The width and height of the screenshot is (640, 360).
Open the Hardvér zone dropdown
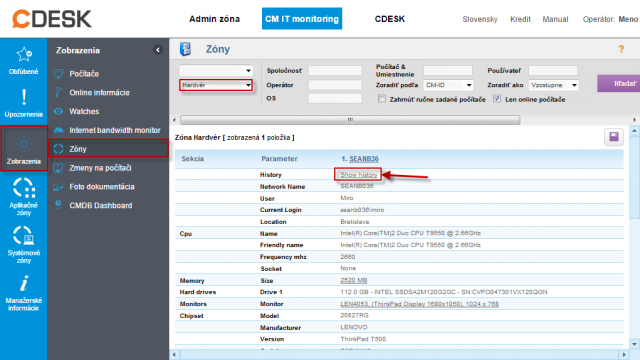pos(216,85)
